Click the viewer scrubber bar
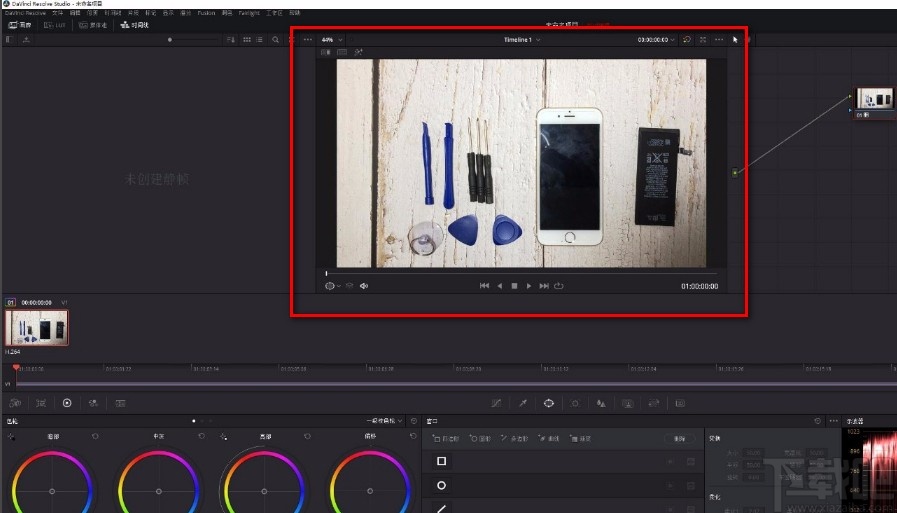Viewport: 897px width, 513px height. pos(520,273)
